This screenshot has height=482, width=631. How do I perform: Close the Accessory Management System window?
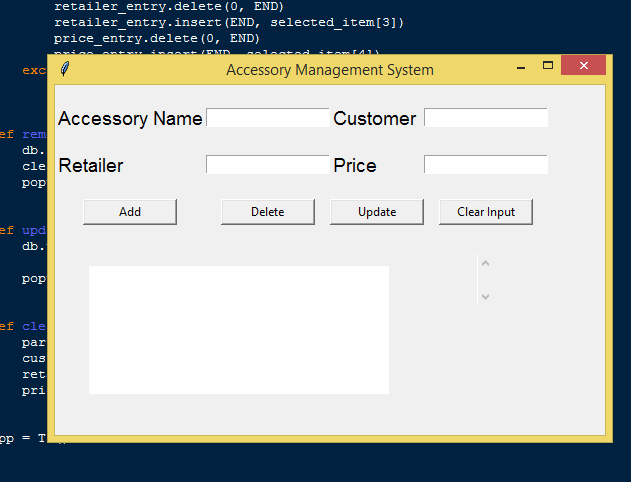(584, 66)
